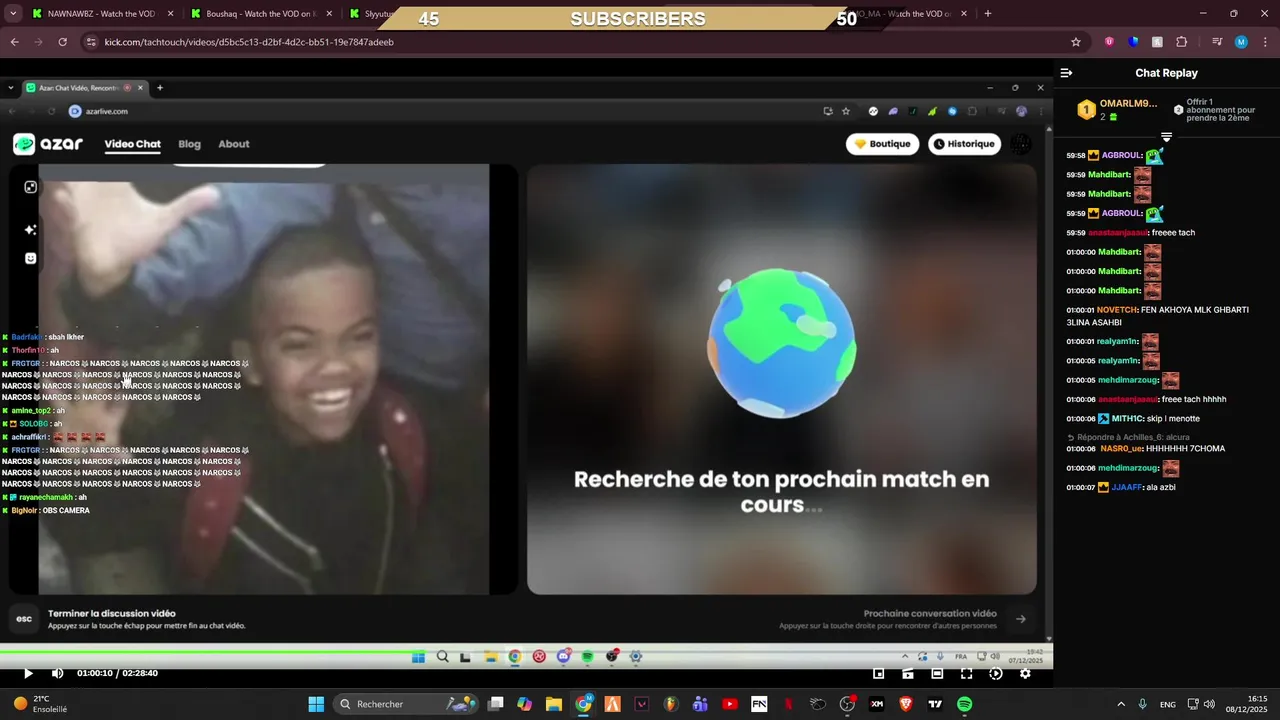Click the username MITH1C in the chat
Image resolution: width=1280 pixels, height=720 pixels.
click(x=1127, y=419)
